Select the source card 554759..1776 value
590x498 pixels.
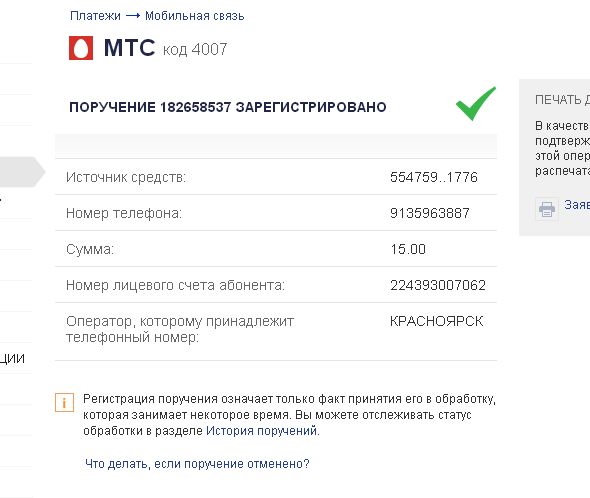point(433,177)
